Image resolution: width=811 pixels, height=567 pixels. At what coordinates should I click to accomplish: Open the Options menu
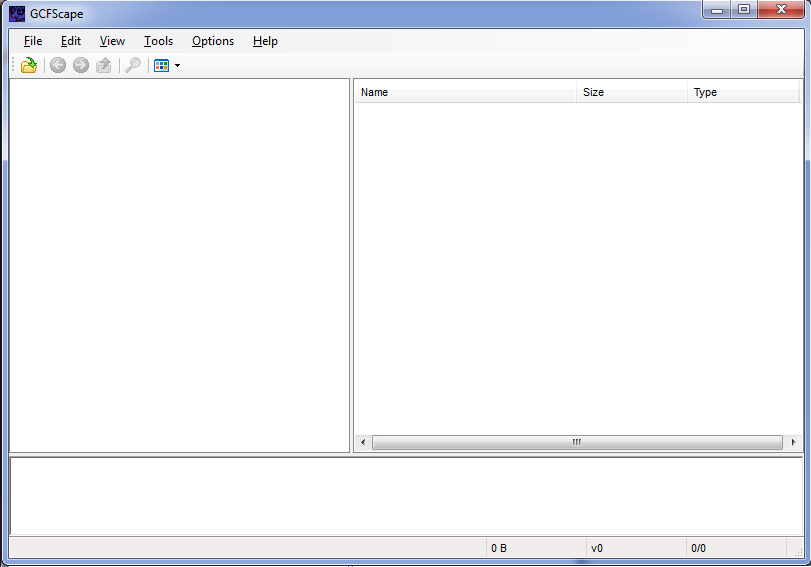pos(213,41)
